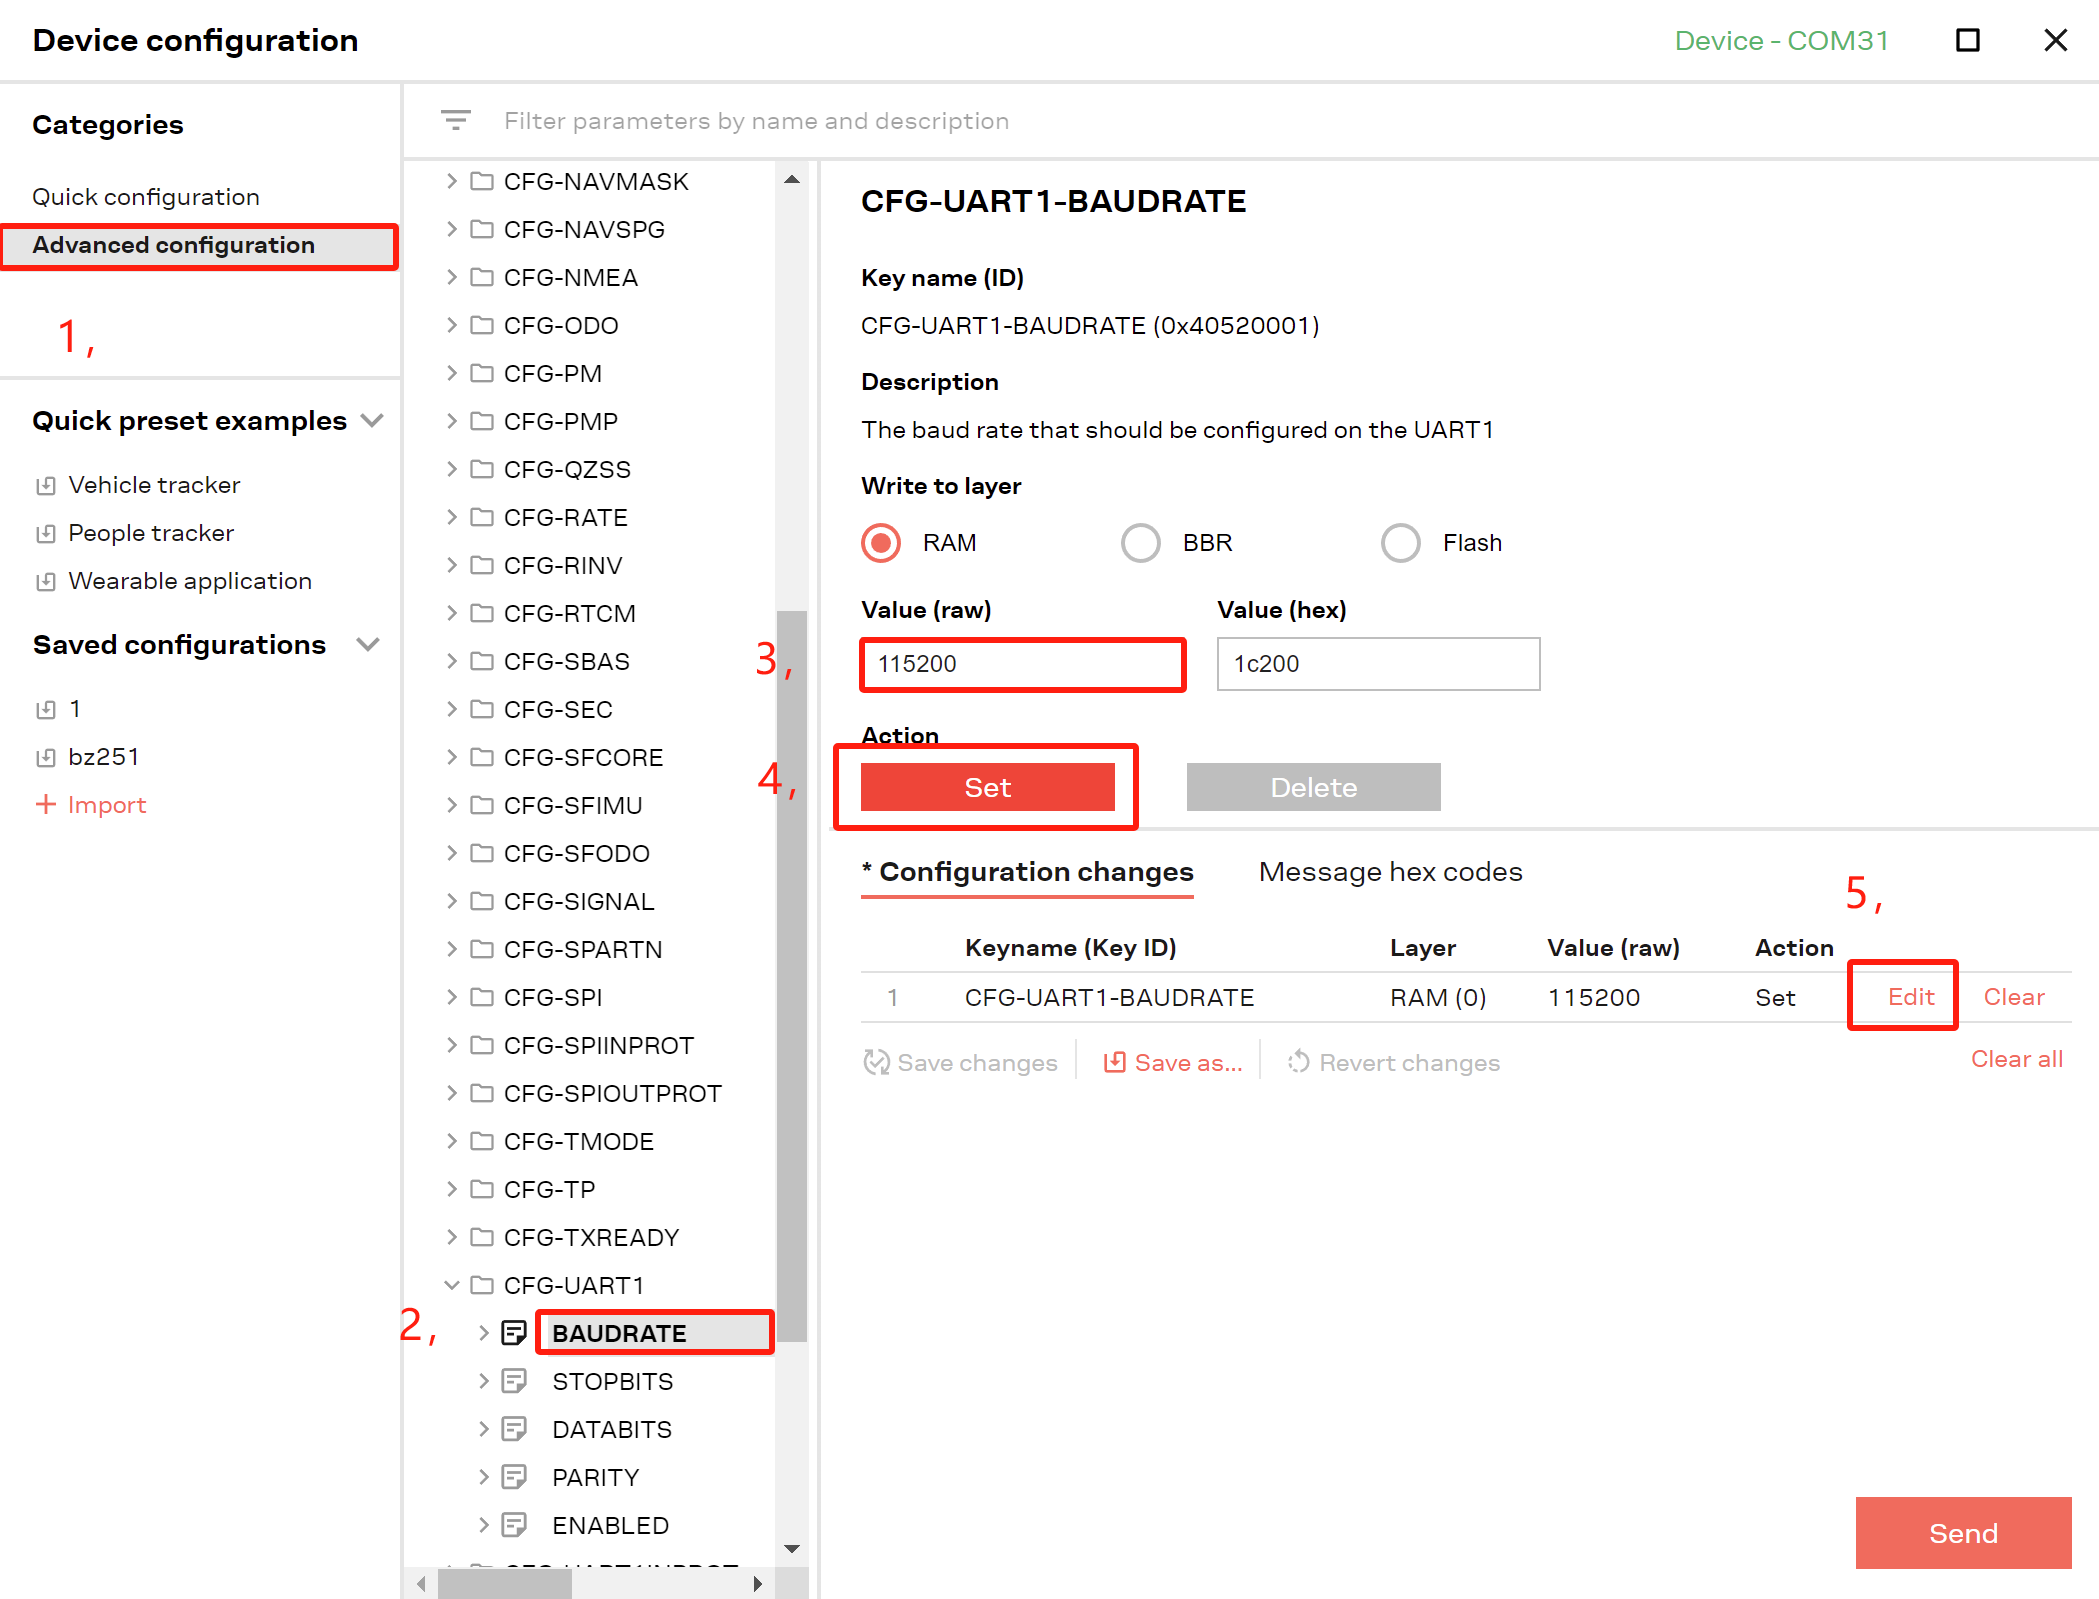Click the filter parameters icon

[456, 121]
